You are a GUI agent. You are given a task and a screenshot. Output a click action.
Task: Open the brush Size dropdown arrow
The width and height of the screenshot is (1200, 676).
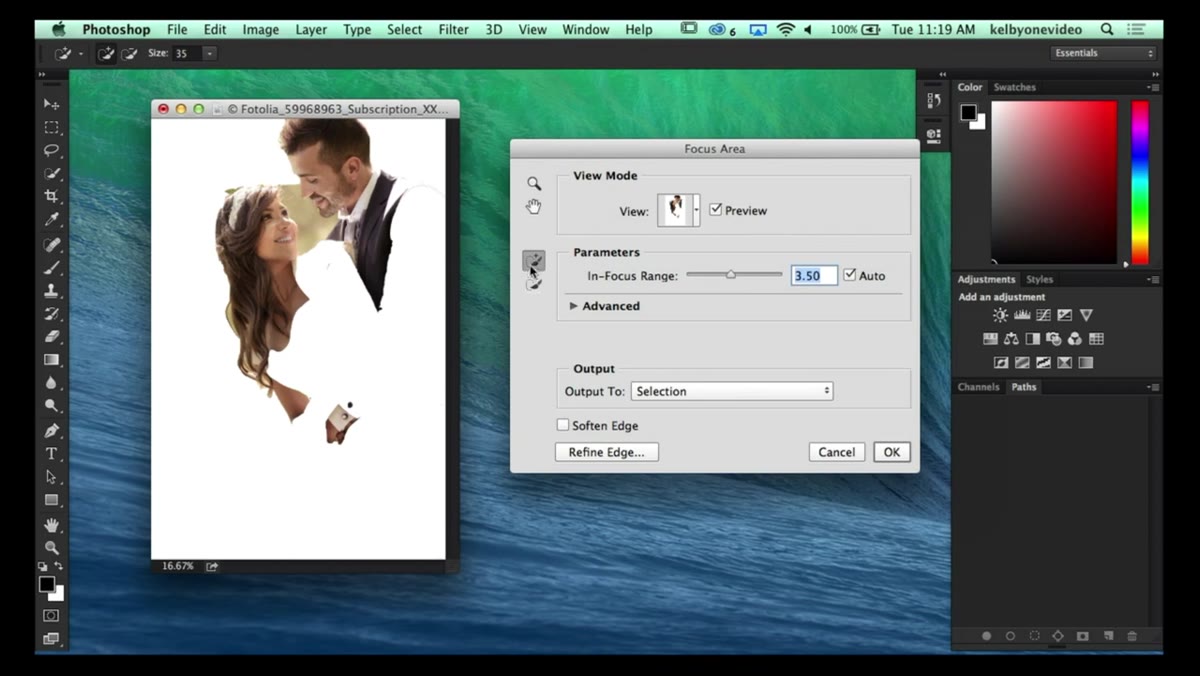point(210,53)
